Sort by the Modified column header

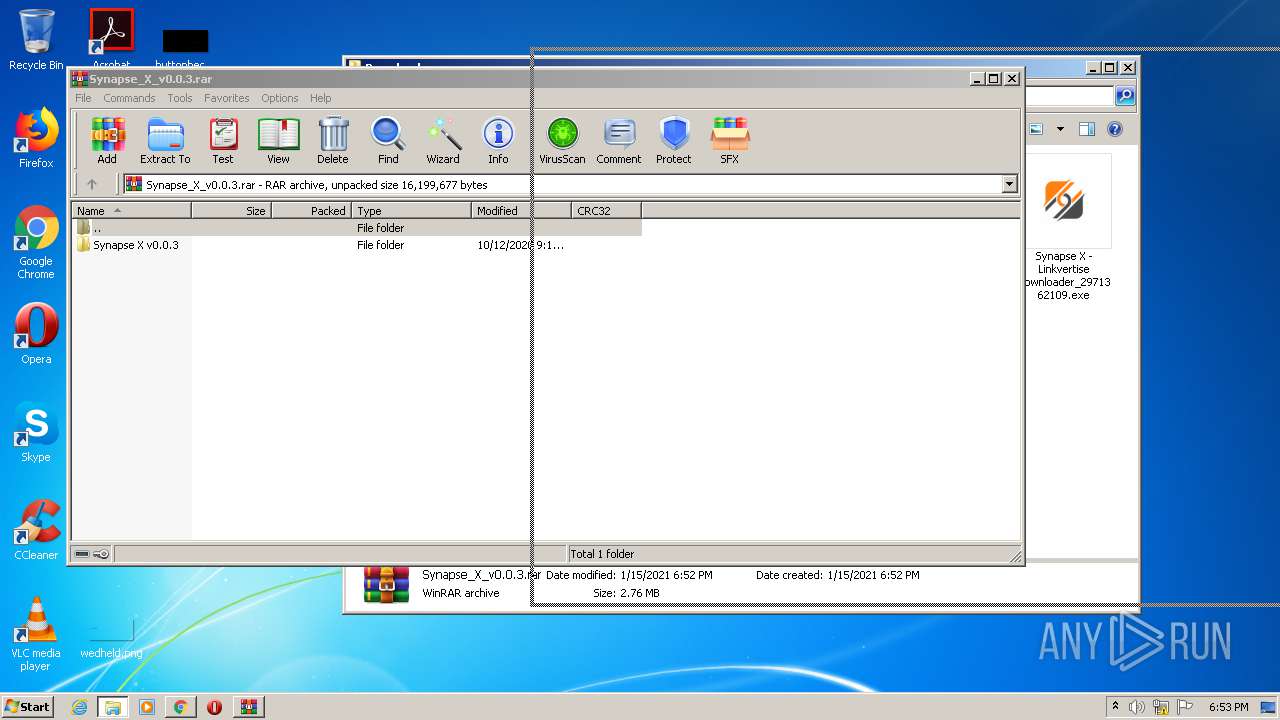click(521, 211)
